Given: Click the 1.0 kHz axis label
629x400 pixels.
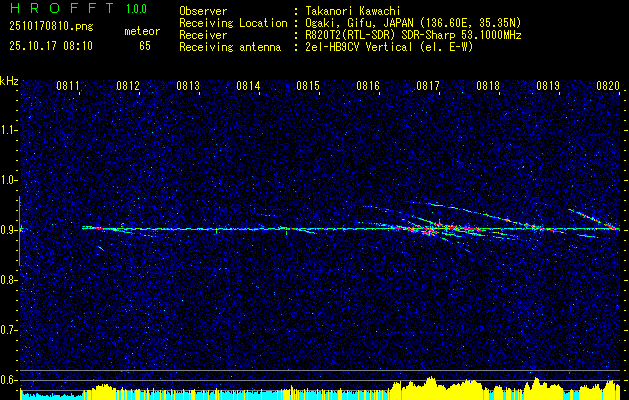Looking at the screenshot, I should click(9, 180).
